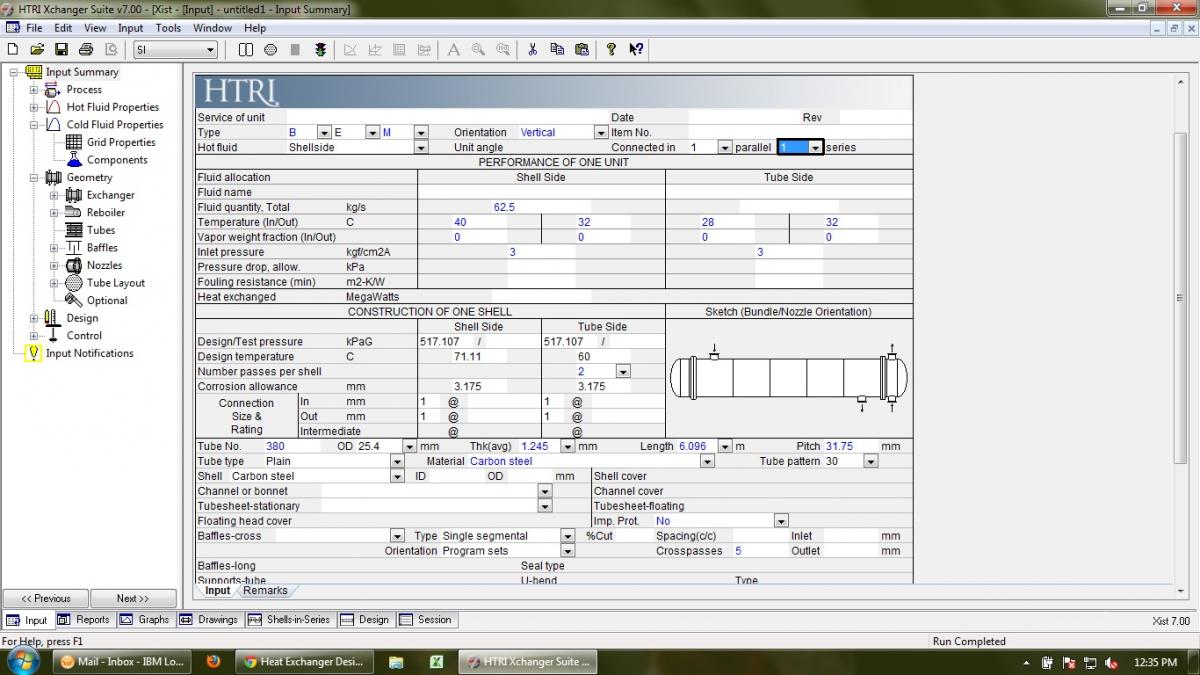This screenshot has height=675, width=1200.
Task: Click the Fluid quantity 62.5 field
Action: pyautogui.click(x=504, y=207)
